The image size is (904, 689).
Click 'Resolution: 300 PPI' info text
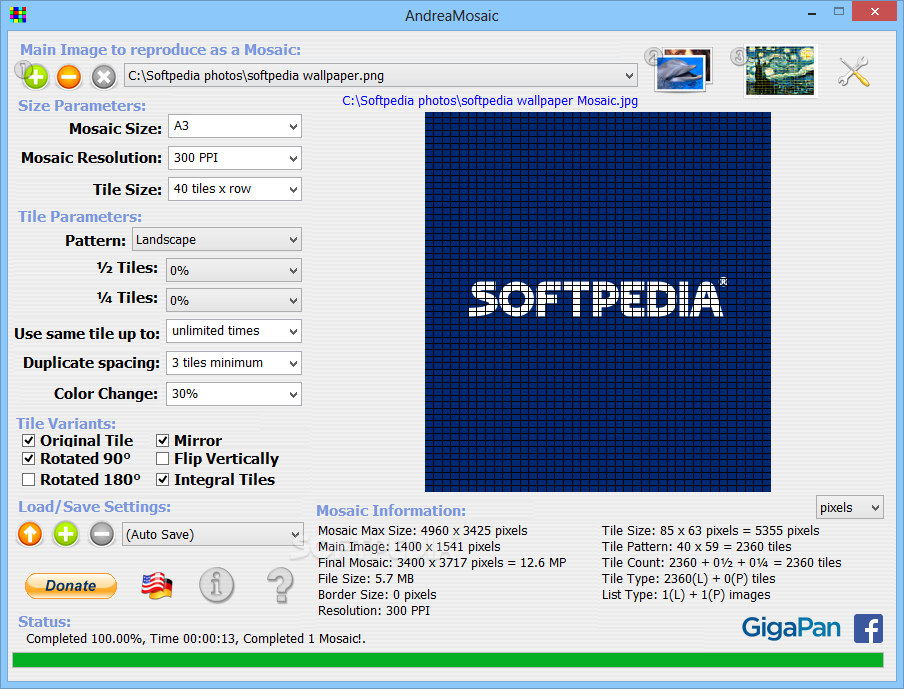pos(374,611)
